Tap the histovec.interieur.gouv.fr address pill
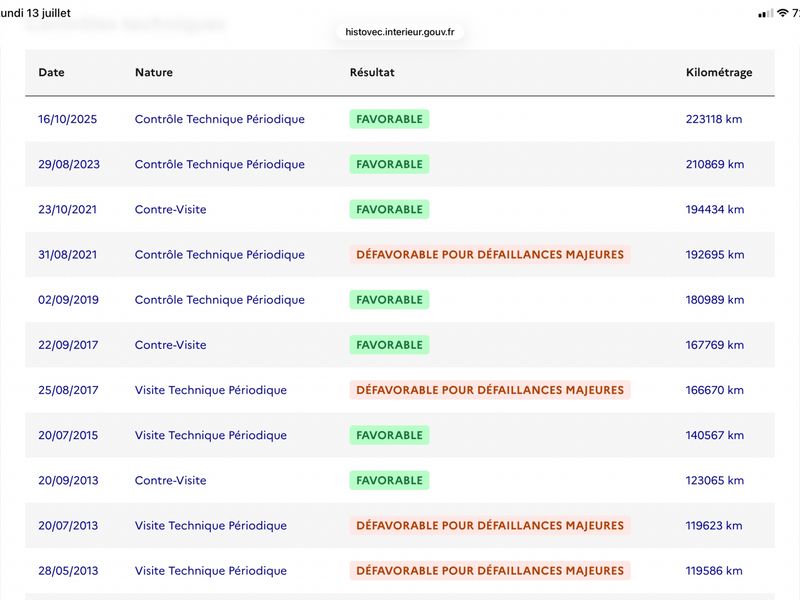The image size is (800, 600). pos(399,32)
